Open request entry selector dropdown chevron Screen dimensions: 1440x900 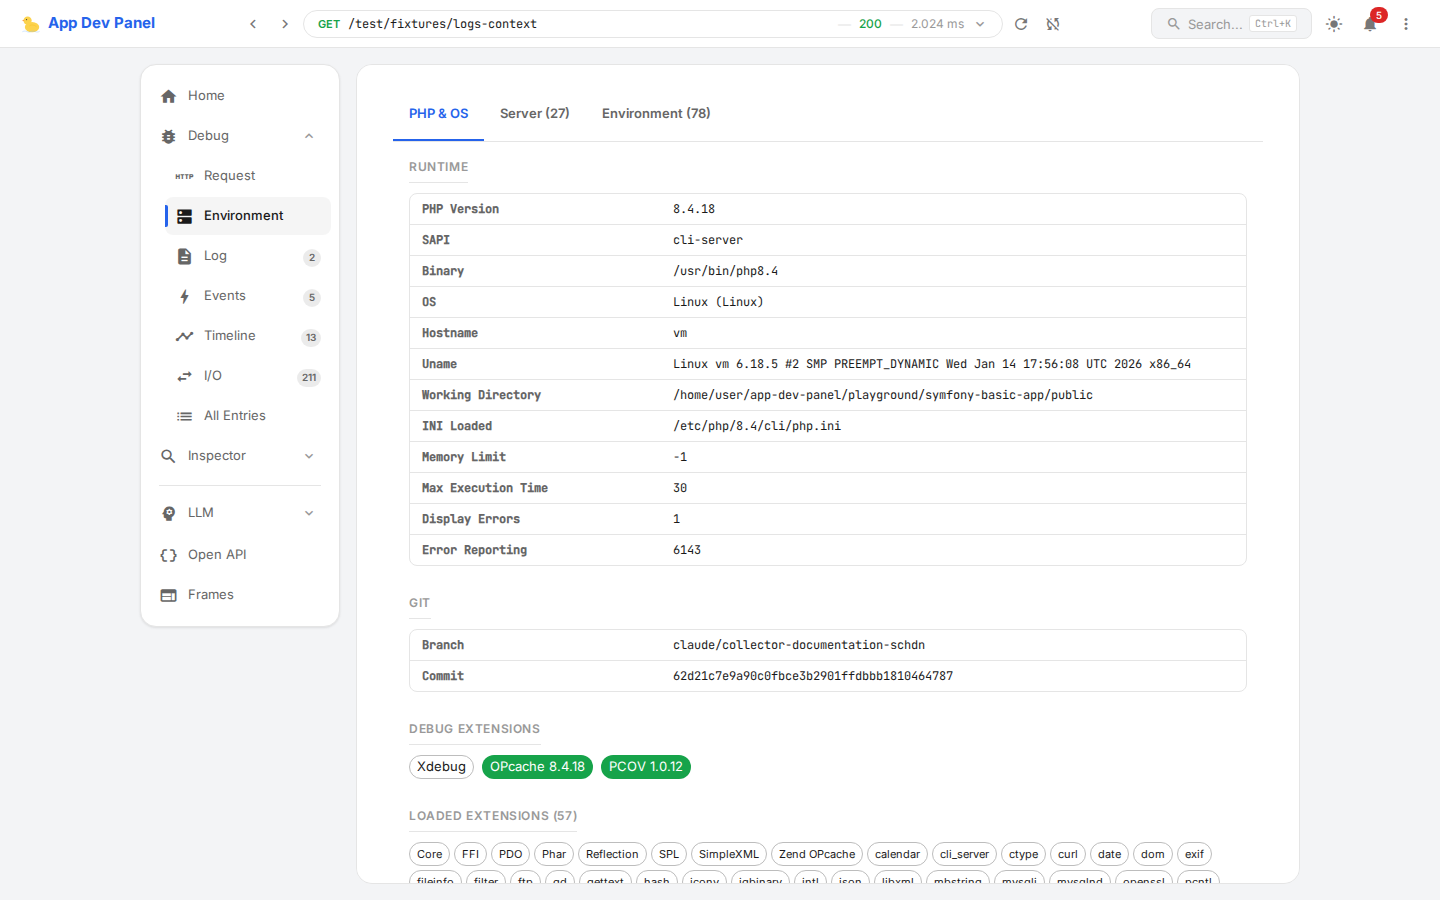(x=980, y=24)
